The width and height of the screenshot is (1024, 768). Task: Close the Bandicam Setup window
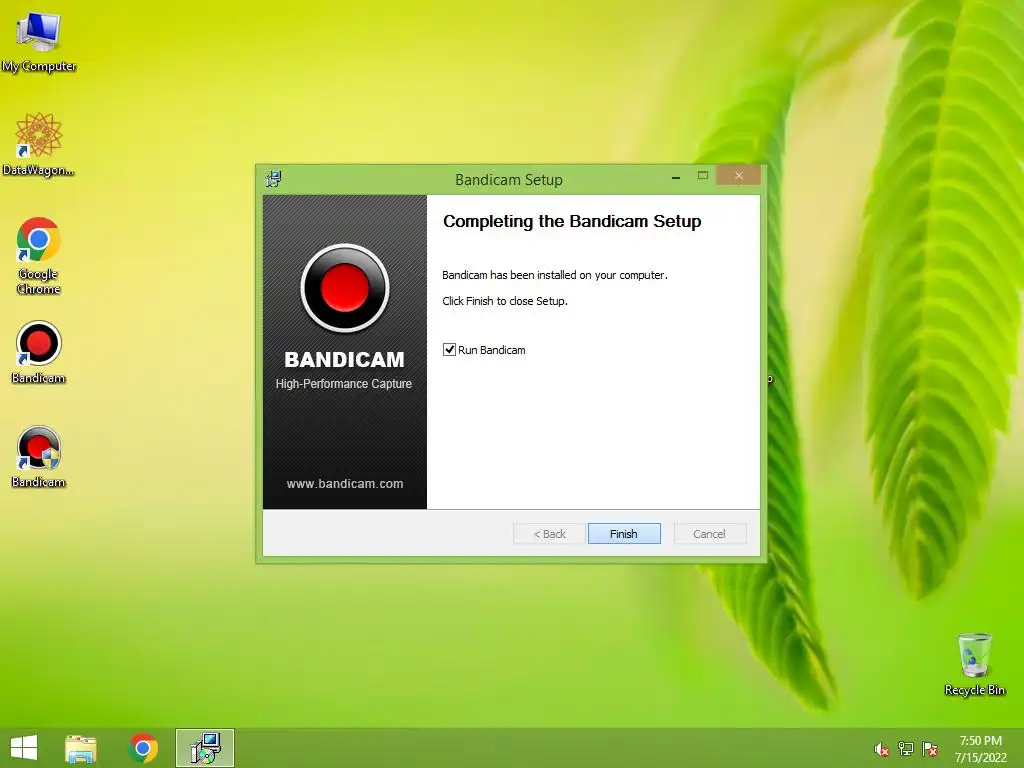click(739, 176)
